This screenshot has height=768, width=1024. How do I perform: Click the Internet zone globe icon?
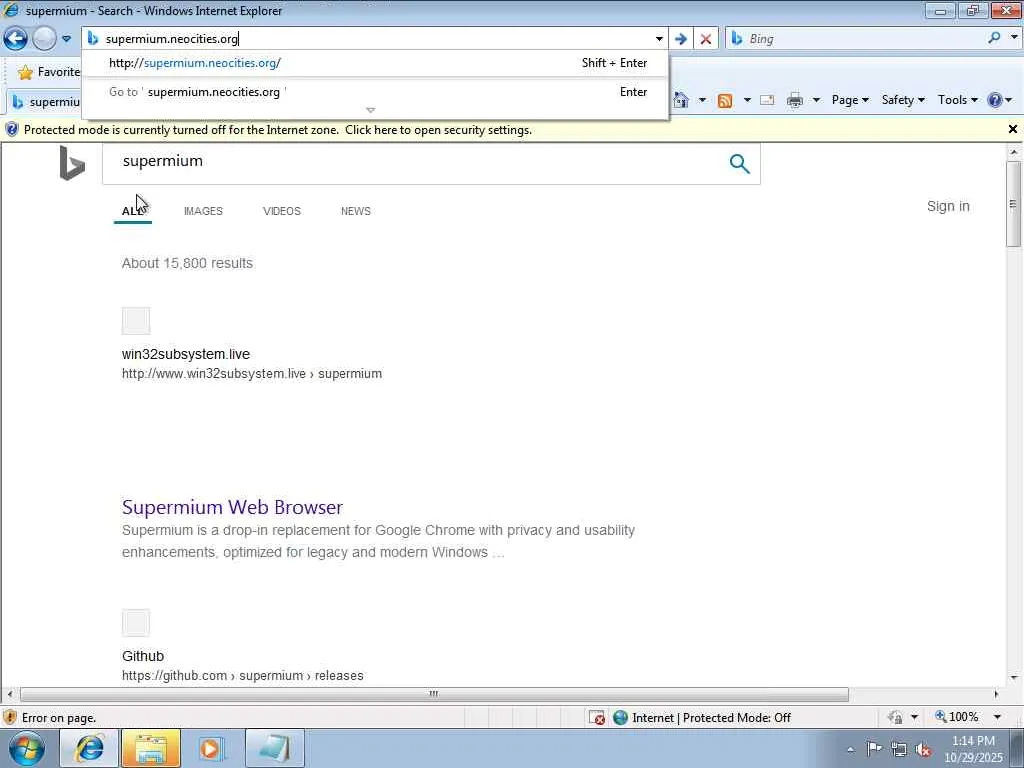coord(620,718)
